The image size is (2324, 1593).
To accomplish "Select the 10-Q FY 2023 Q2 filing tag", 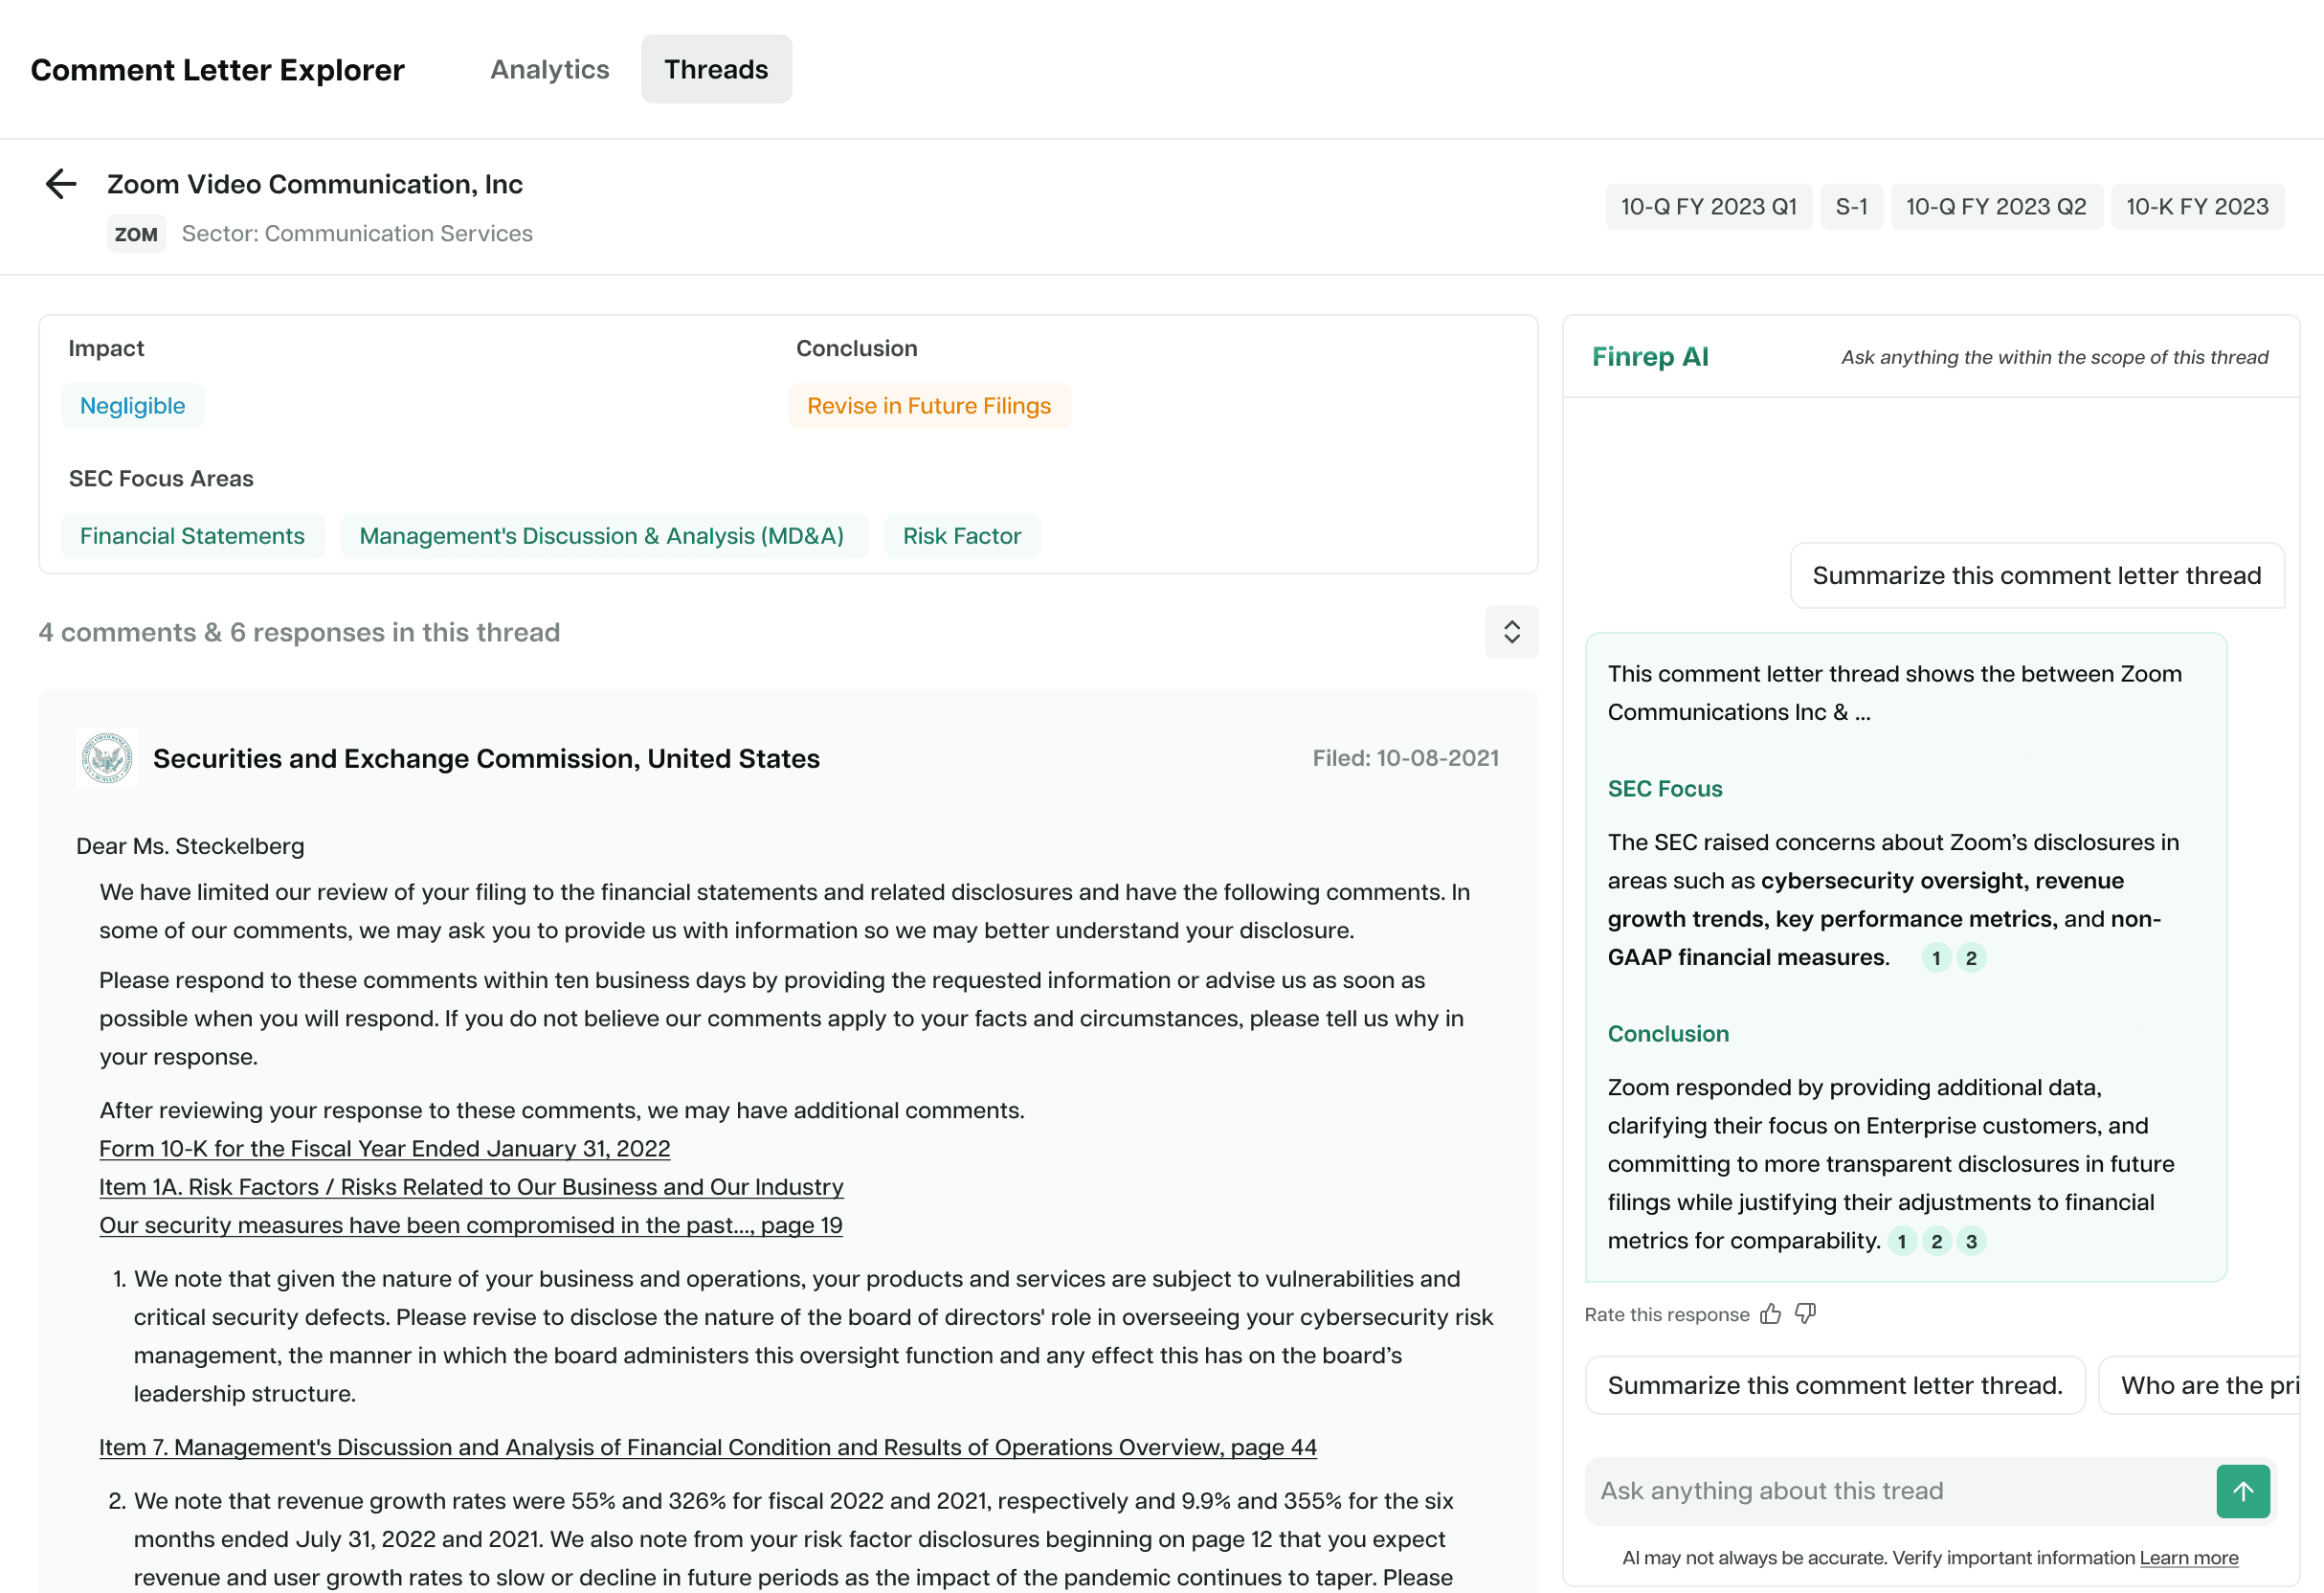I will click(x=1996, y=207).
